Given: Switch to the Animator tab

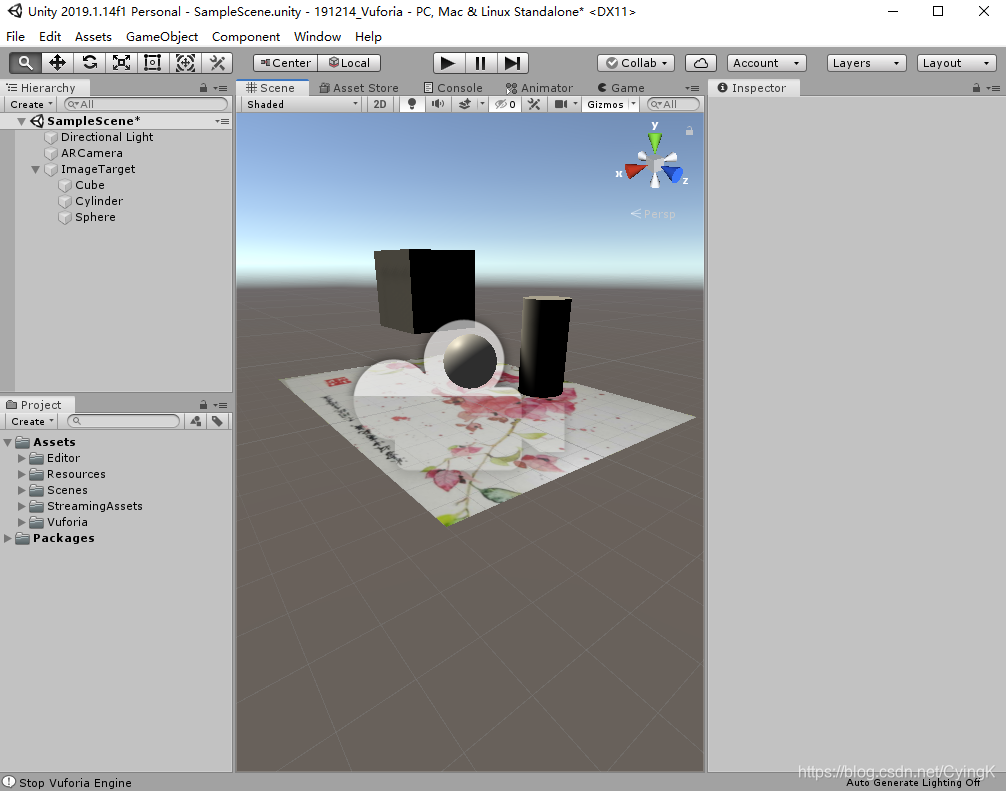Looking at the screenshot, I should click(x=539, y=88).
